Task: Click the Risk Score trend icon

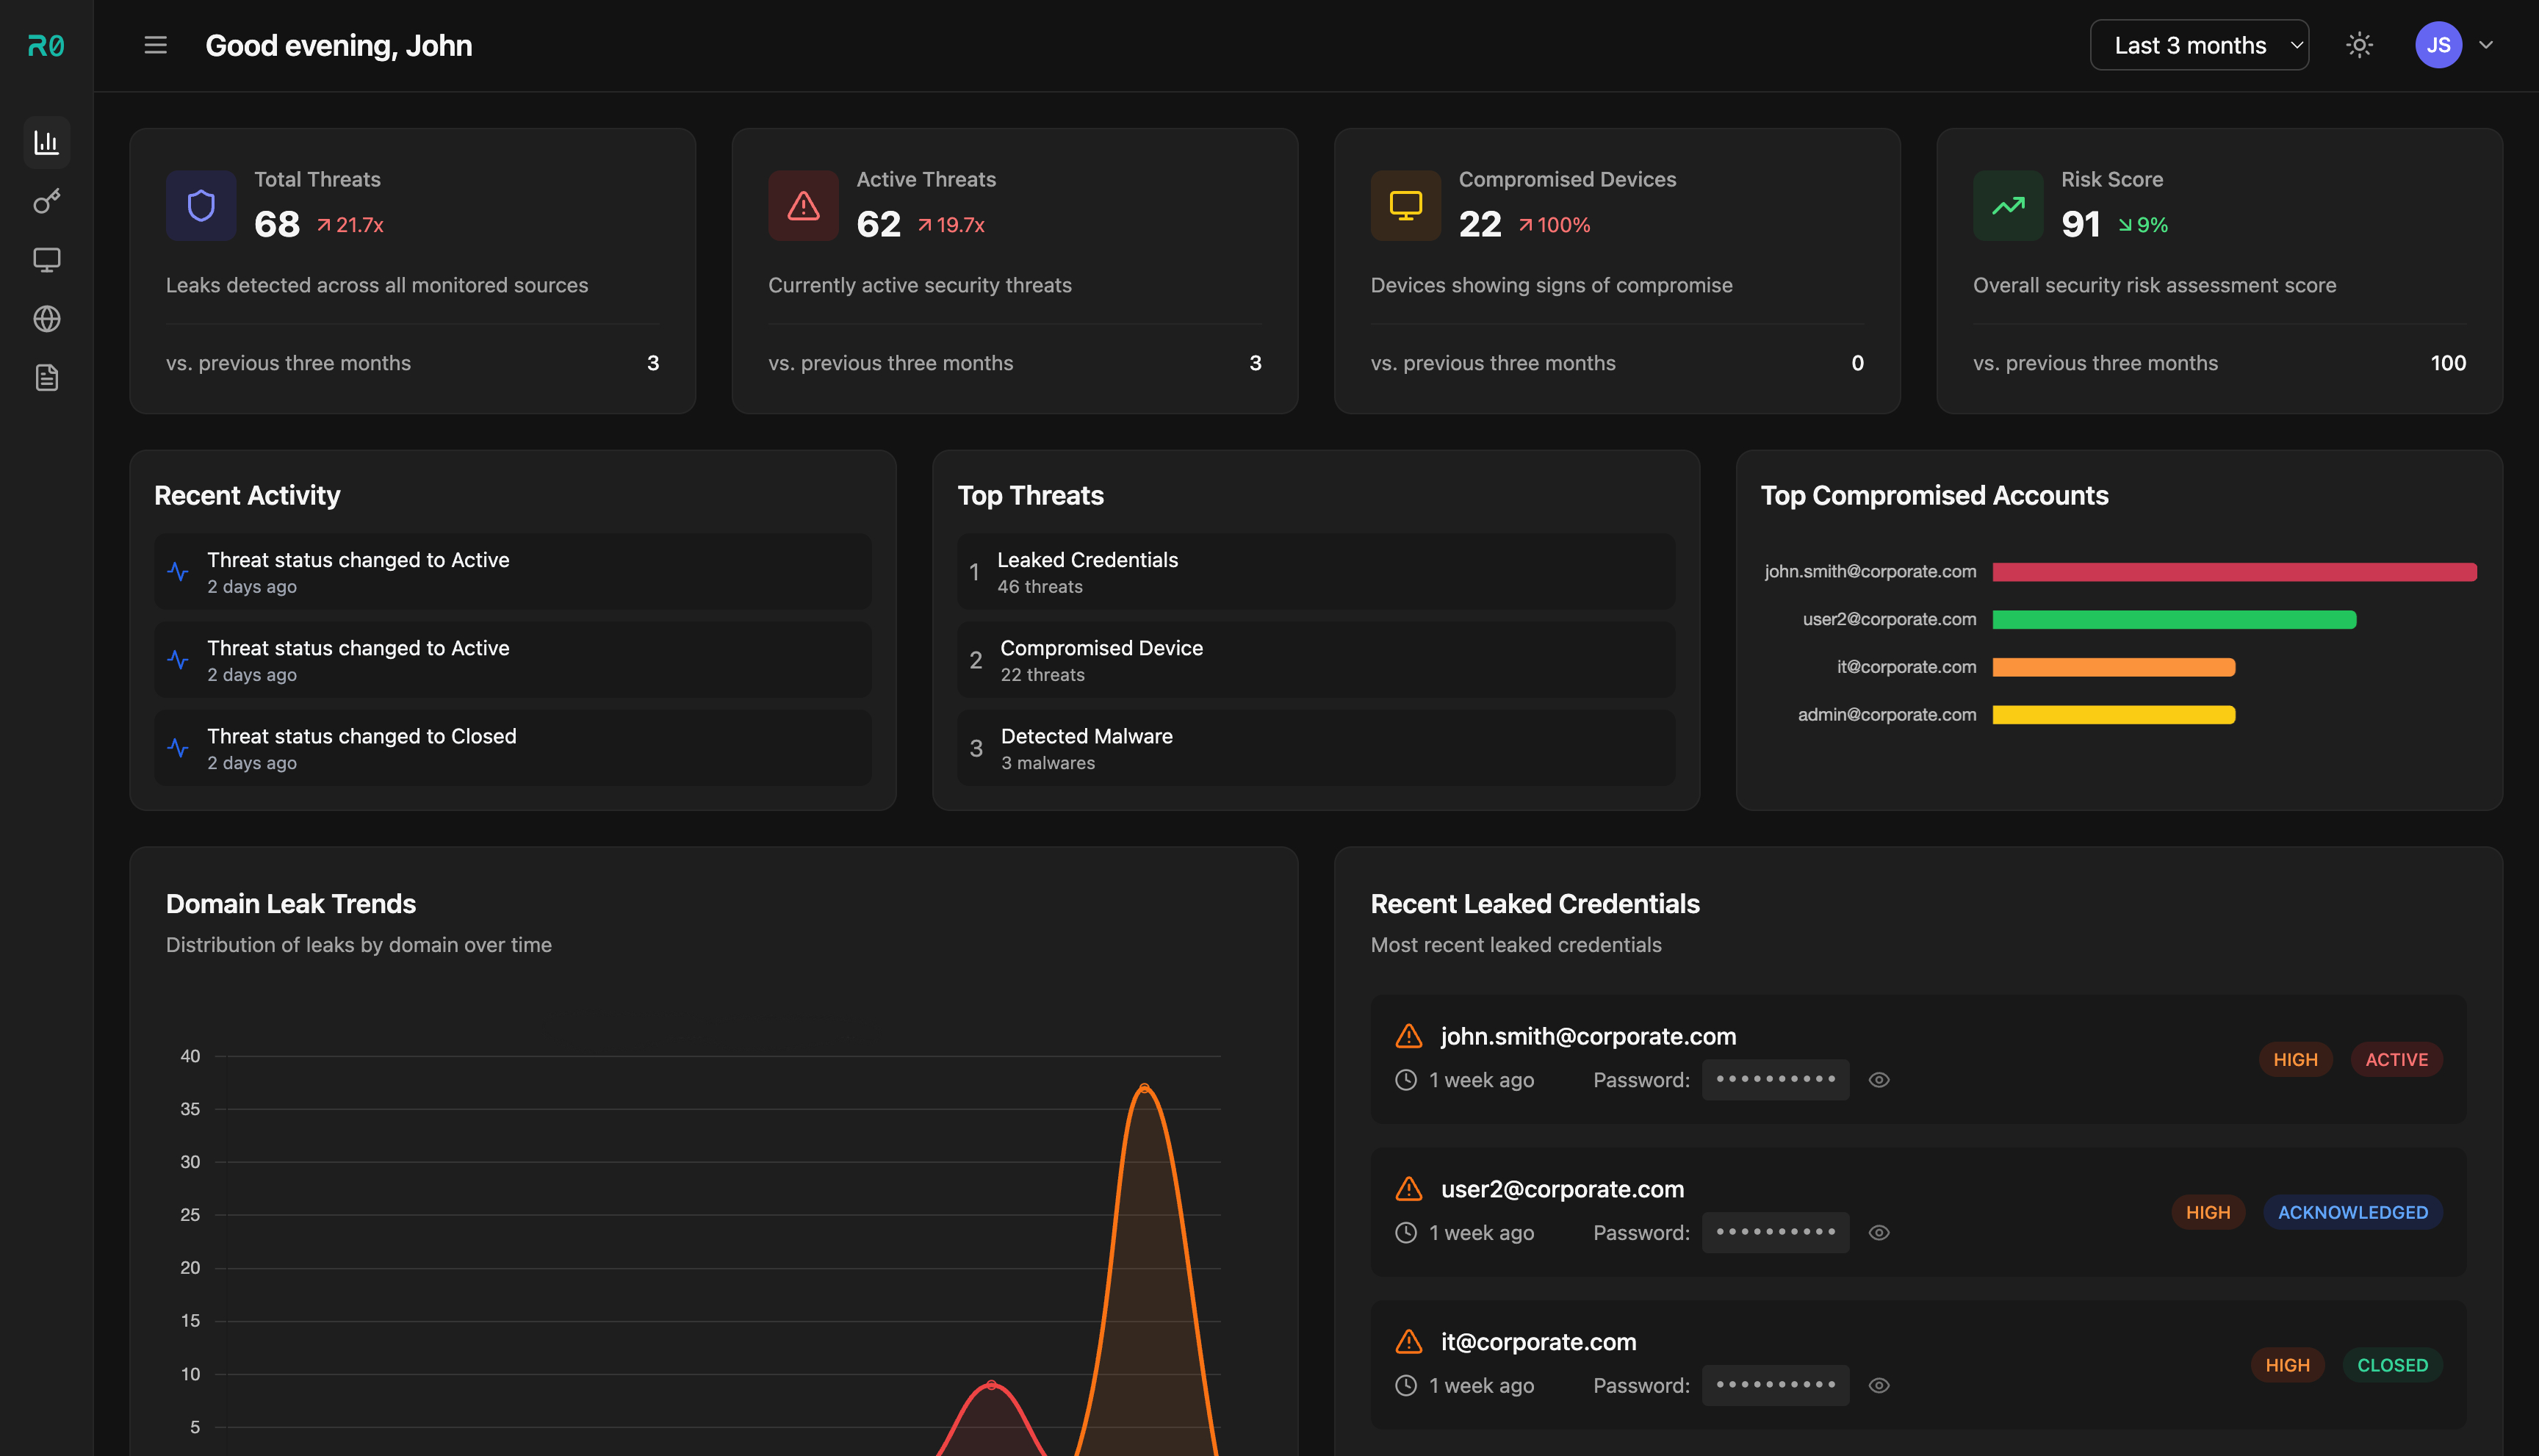Action: [2008, 205]
